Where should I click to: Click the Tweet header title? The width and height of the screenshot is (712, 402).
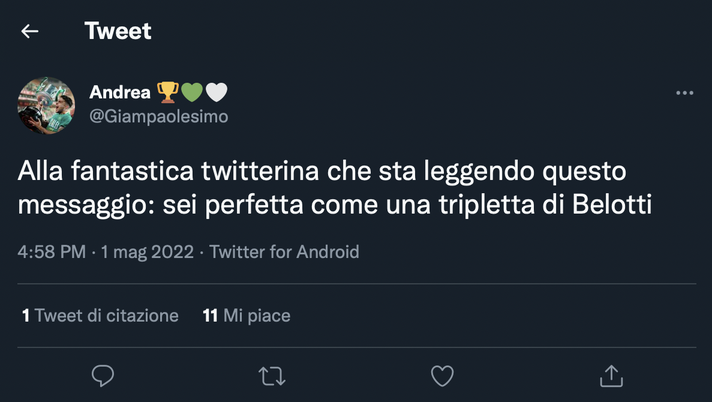click(118, 31)
